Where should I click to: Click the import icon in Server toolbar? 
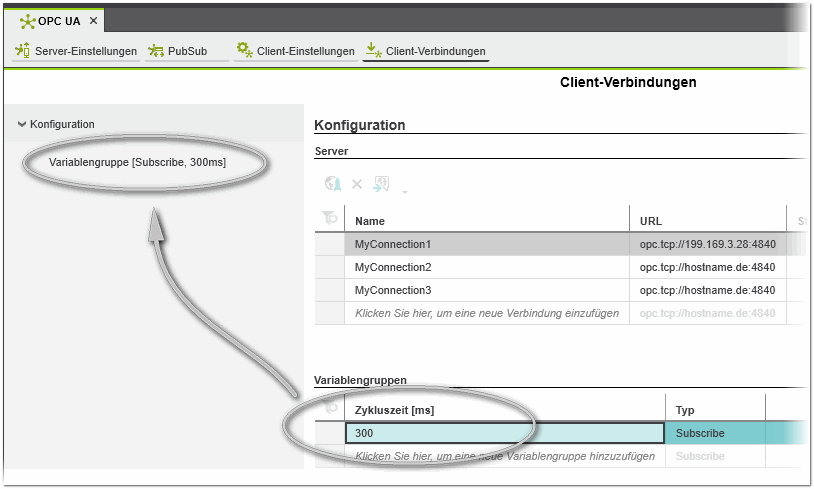point(381,185)
